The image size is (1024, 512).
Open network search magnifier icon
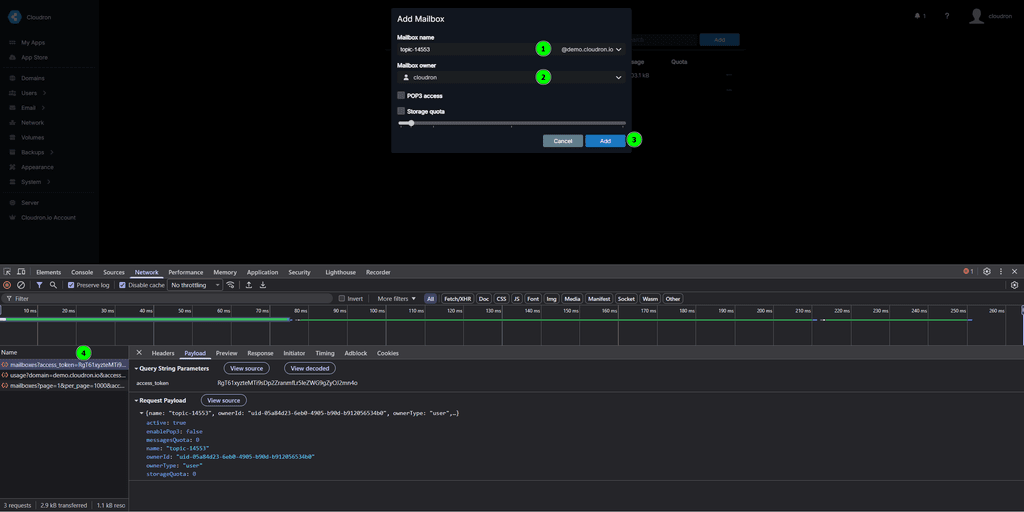click(53, 285)
